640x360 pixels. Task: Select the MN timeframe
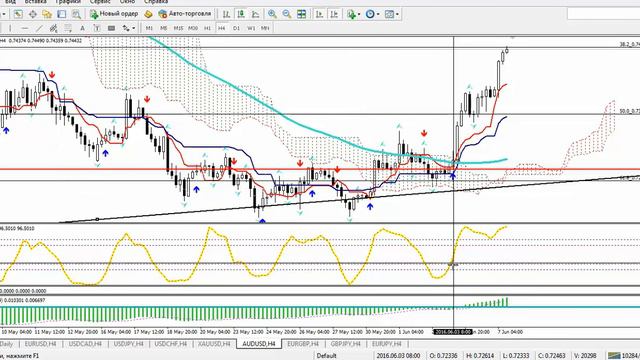point(265,28)
